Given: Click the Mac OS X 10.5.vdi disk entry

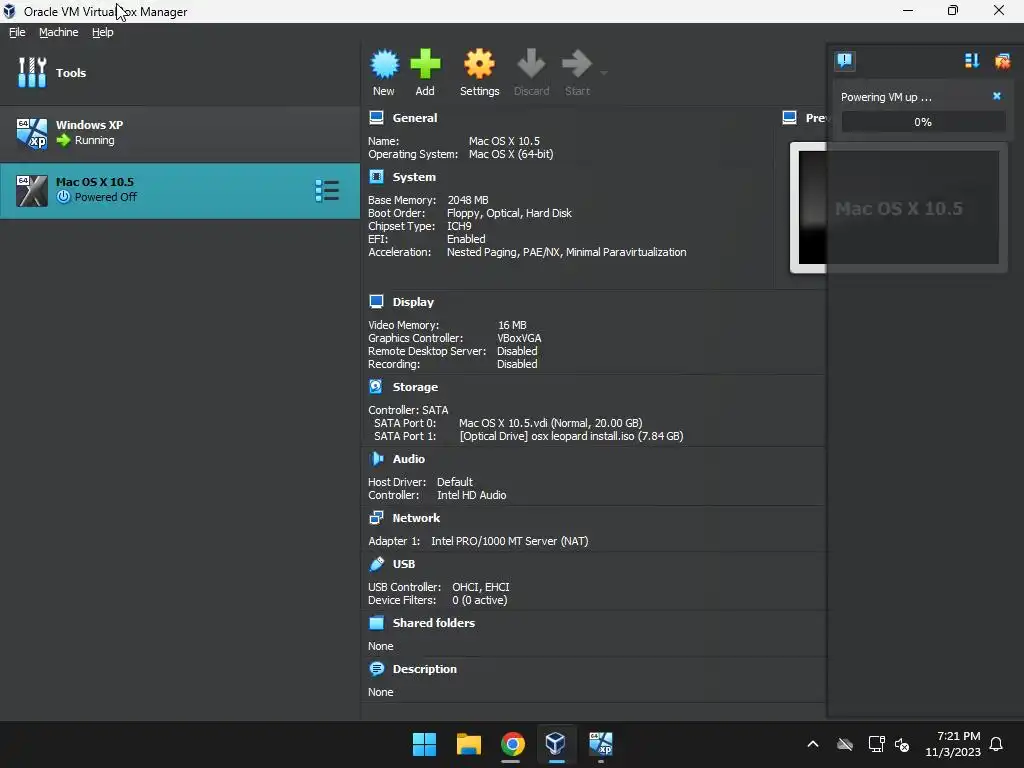Looking at the screenshot, I should click(551, 423).
